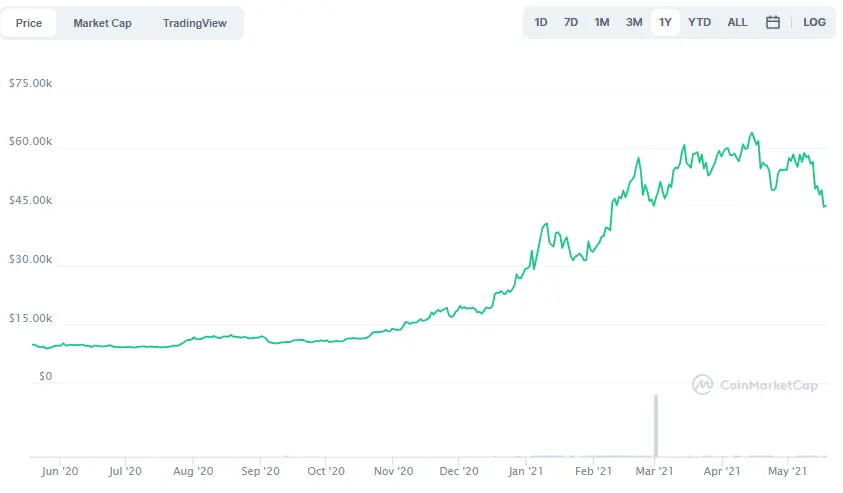Select the 3M time range

pos(634,23)
